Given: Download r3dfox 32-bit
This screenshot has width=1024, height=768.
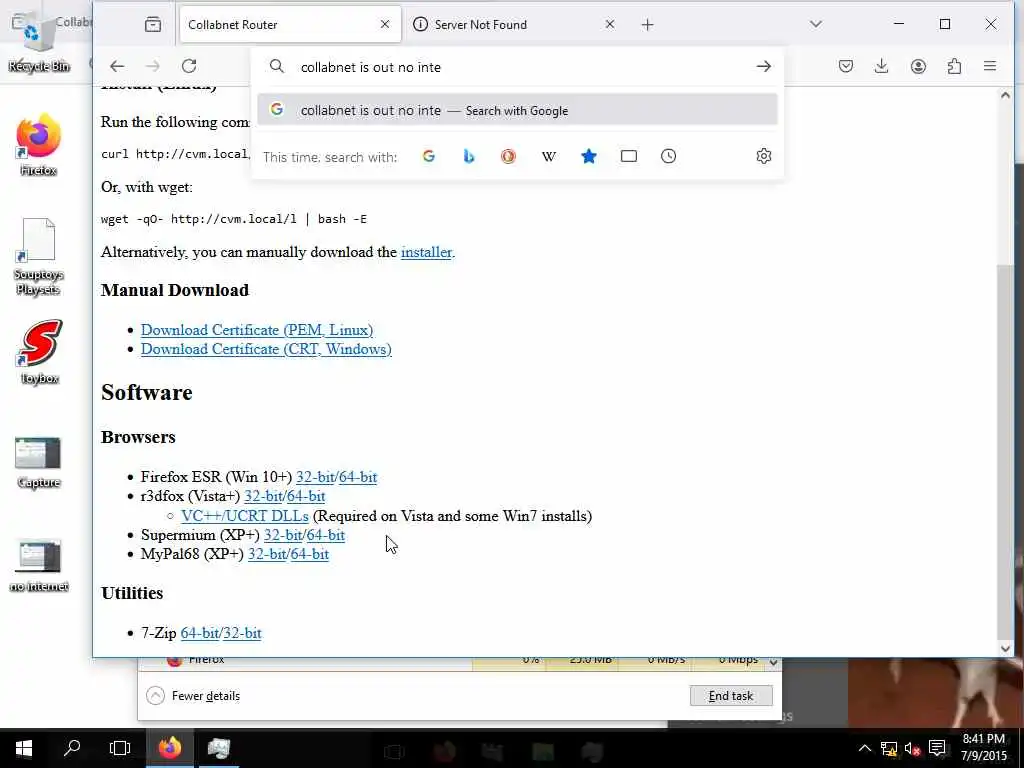Looking at the screenshot, I should click(263, 496).
